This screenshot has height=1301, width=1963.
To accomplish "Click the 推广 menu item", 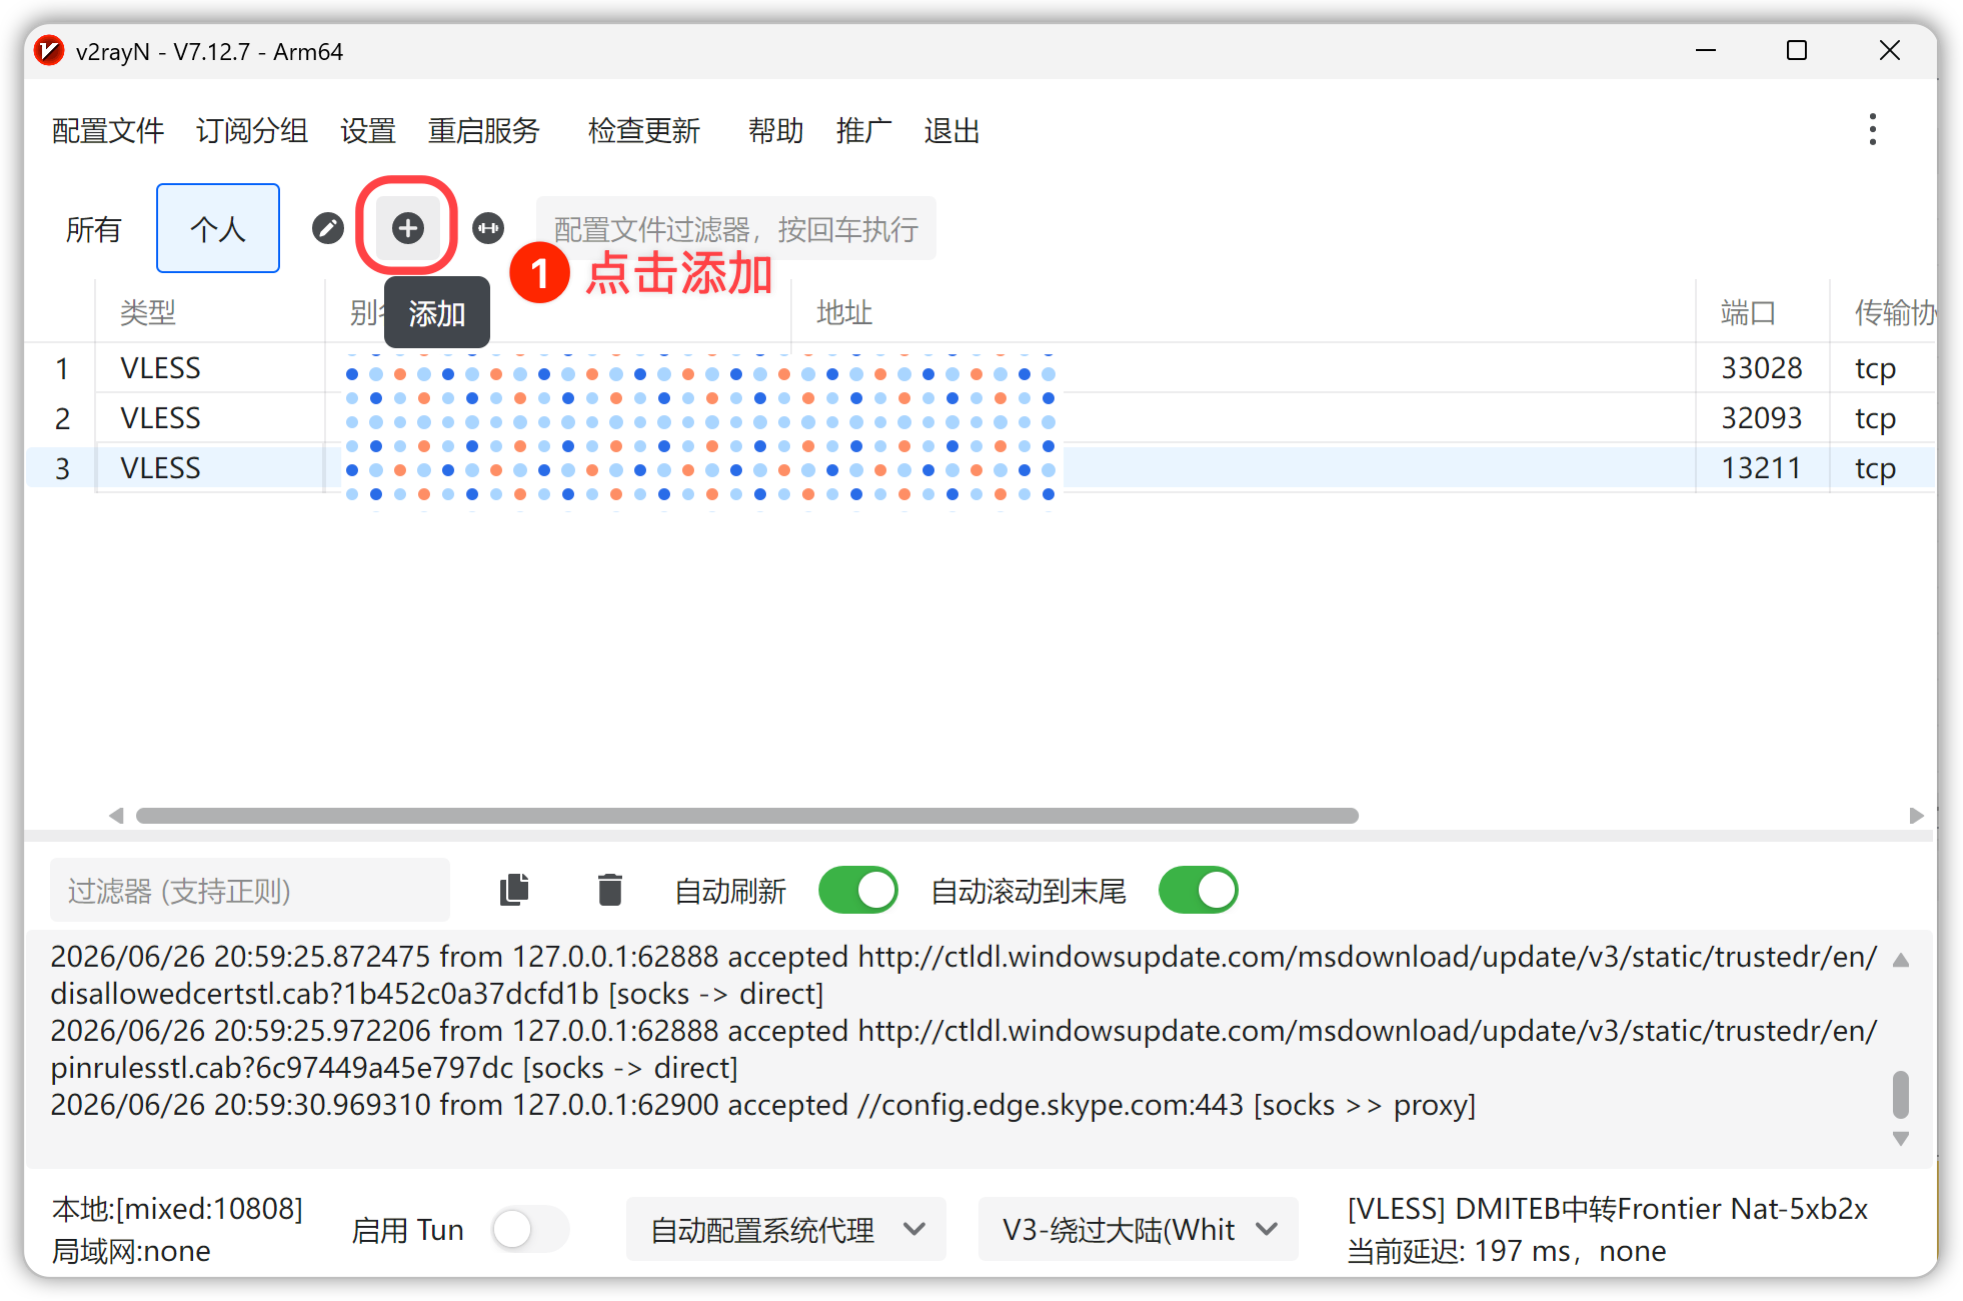I will click(864, 131).
